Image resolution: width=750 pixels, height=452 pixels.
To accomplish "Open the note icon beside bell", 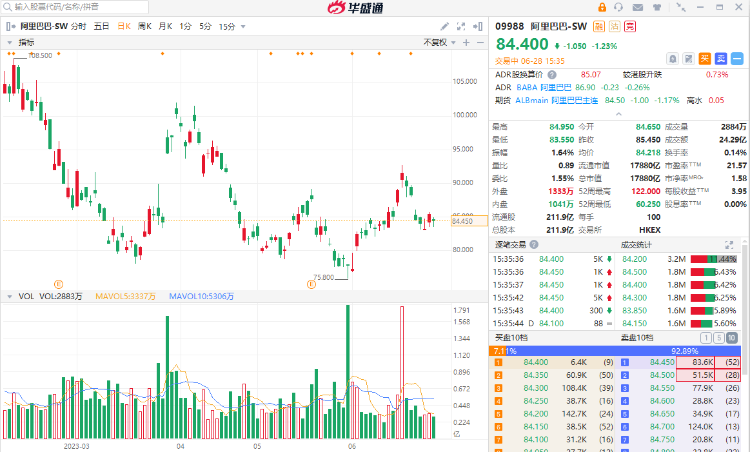I will click(688, 58).
